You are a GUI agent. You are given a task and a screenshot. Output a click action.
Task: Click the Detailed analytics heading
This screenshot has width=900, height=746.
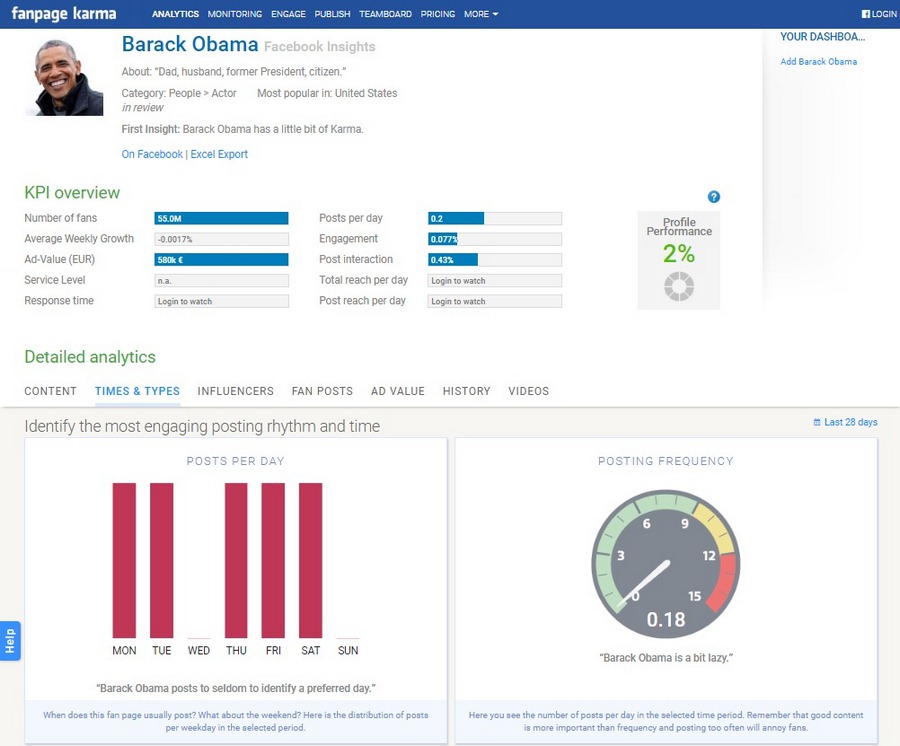tap(90, 357)
